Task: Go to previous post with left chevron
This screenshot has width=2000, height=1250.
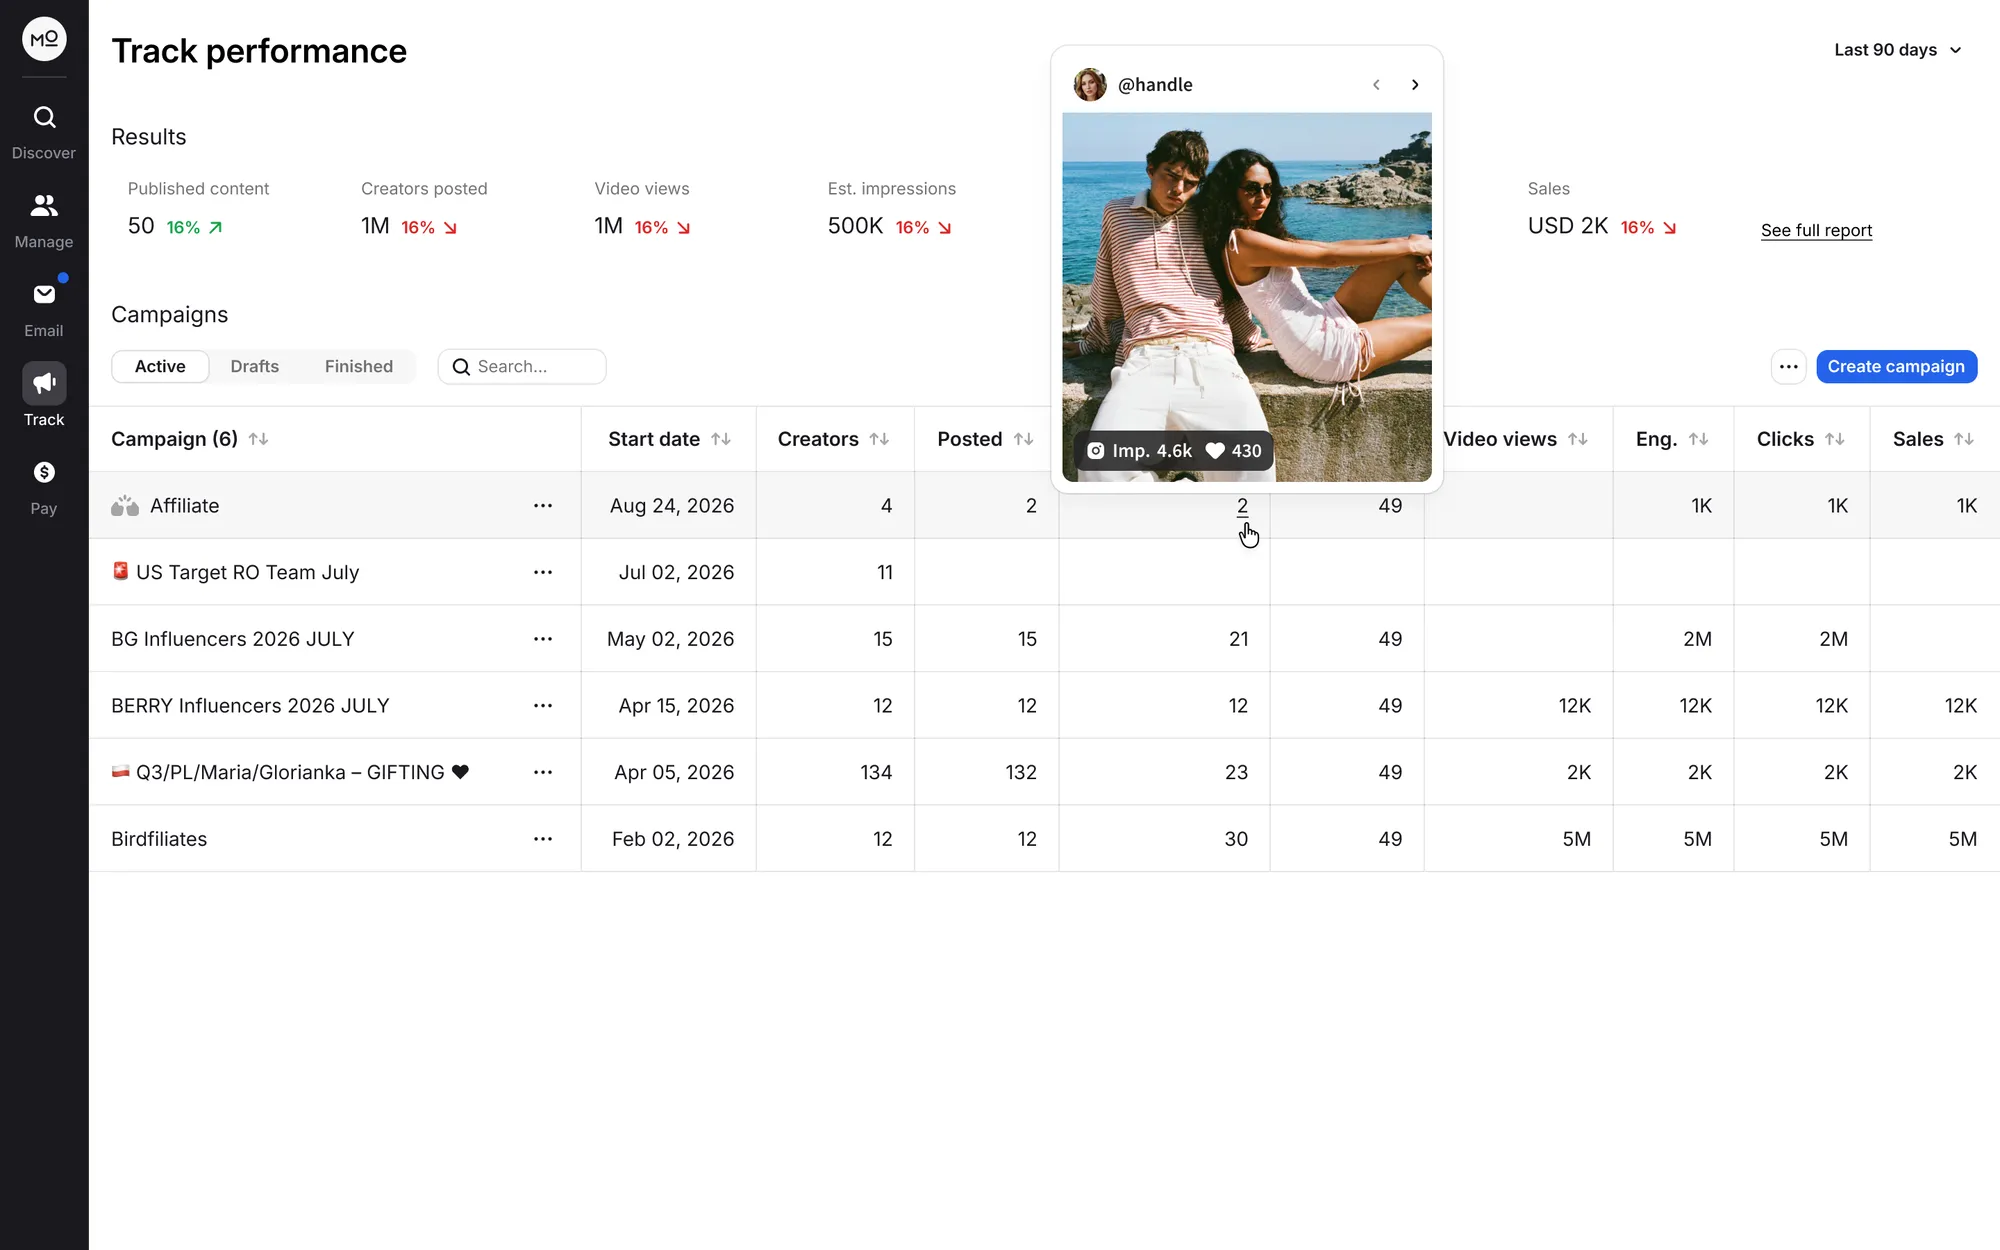Action: (1376, 85)
